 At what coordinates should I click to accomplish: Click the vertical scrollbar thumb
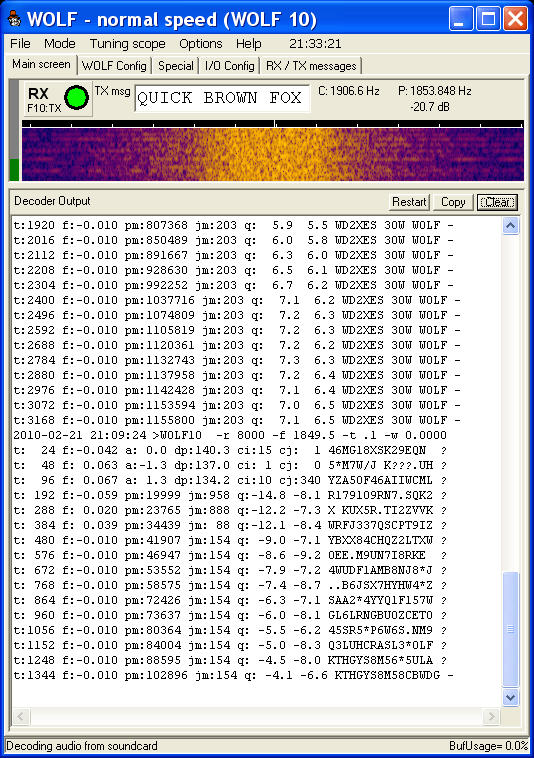[x=511, y=628]
